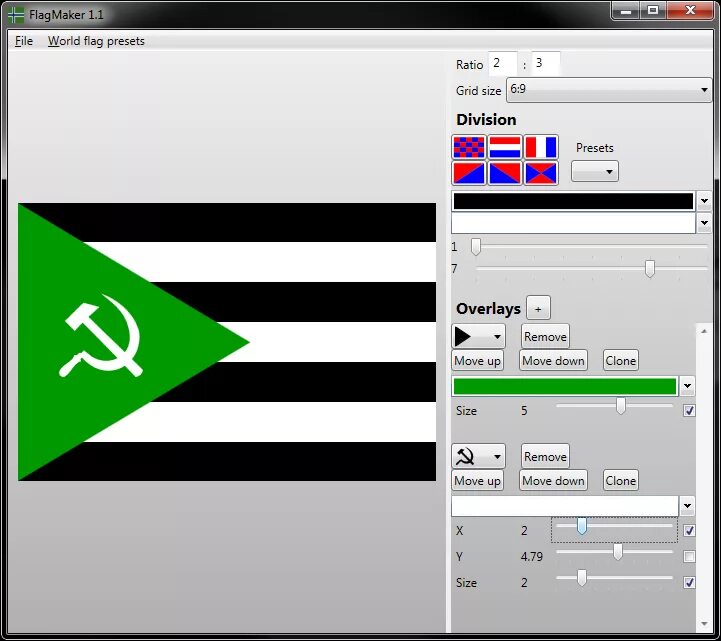Open the white overlay color dropdown arrow

(687, 506)
